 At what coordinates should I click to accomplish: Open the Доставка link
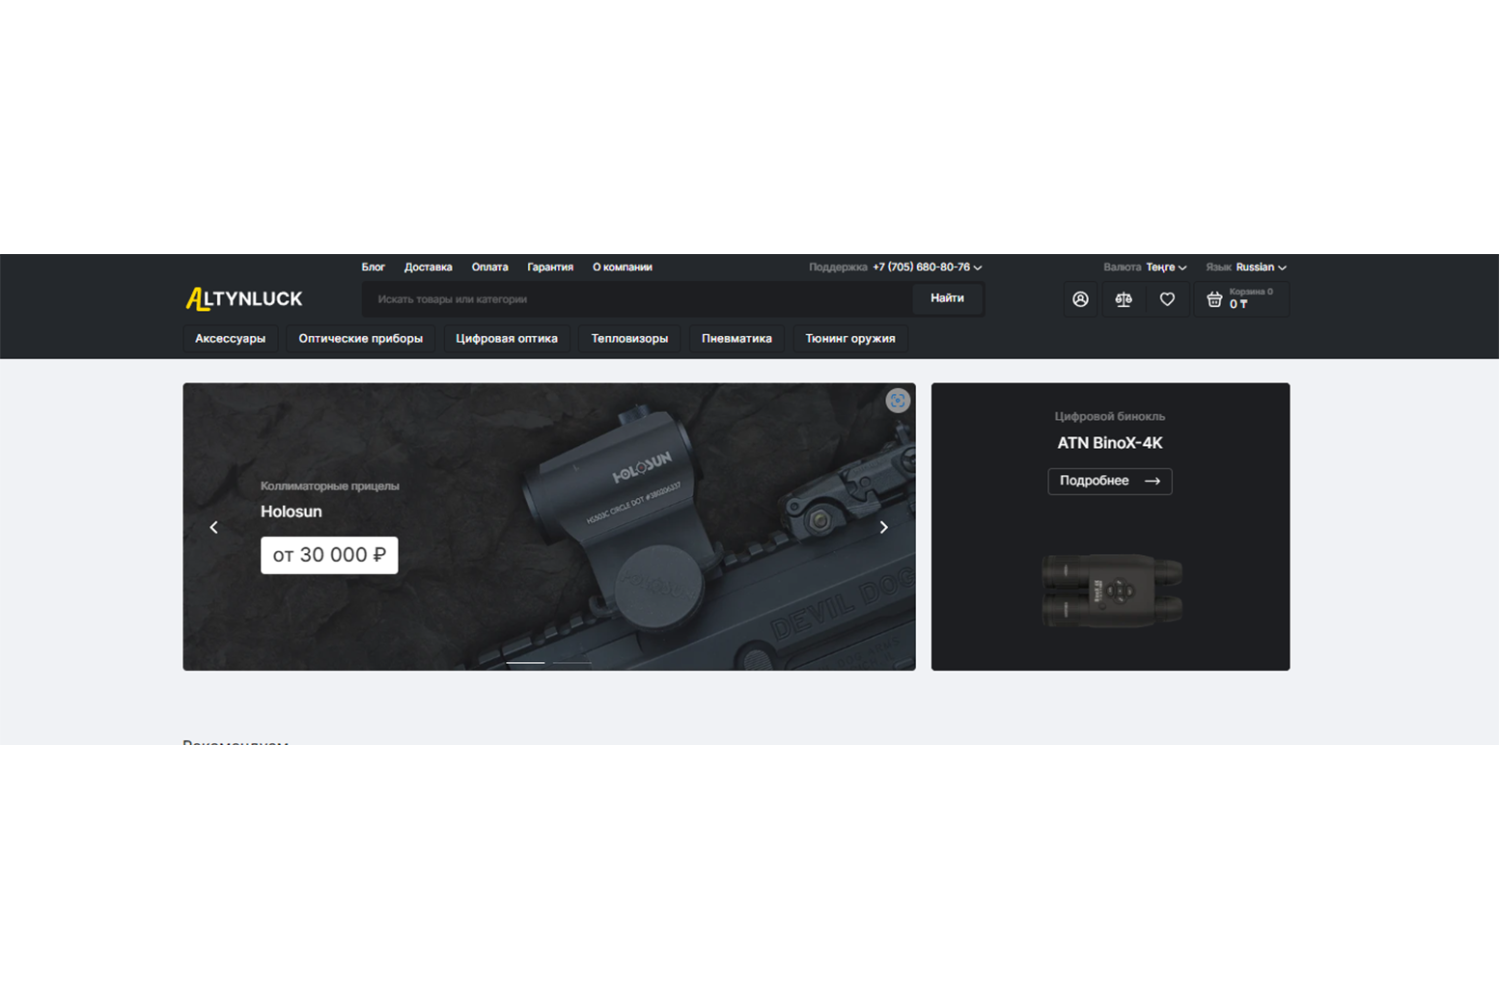(428, 267)
